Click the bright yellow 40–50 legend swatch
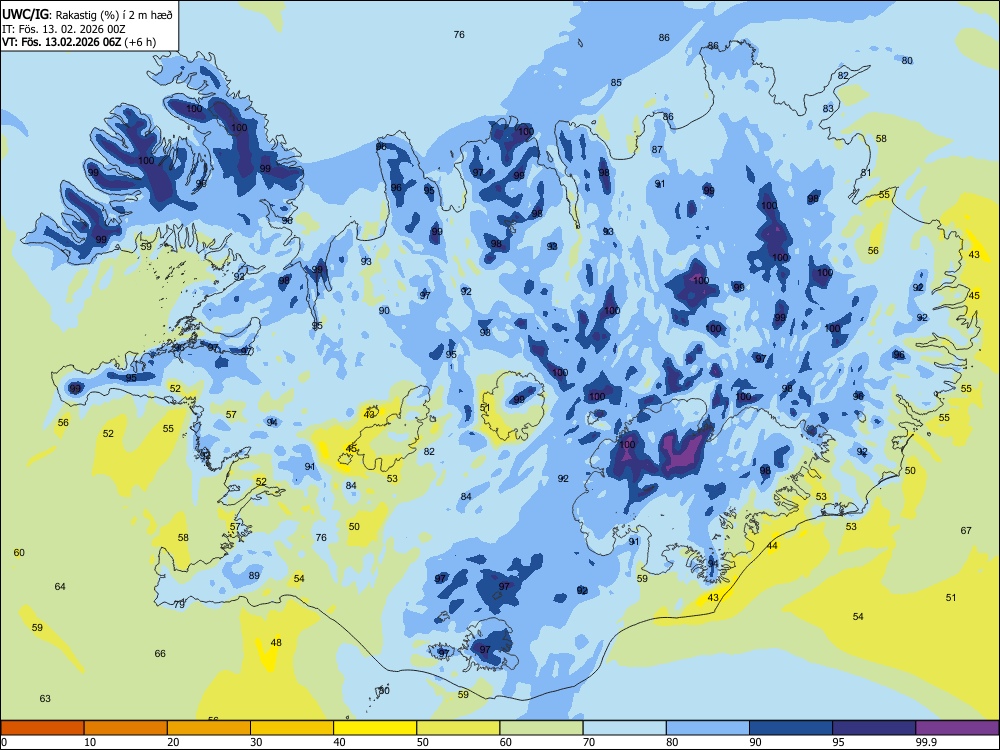 [375, 728]
